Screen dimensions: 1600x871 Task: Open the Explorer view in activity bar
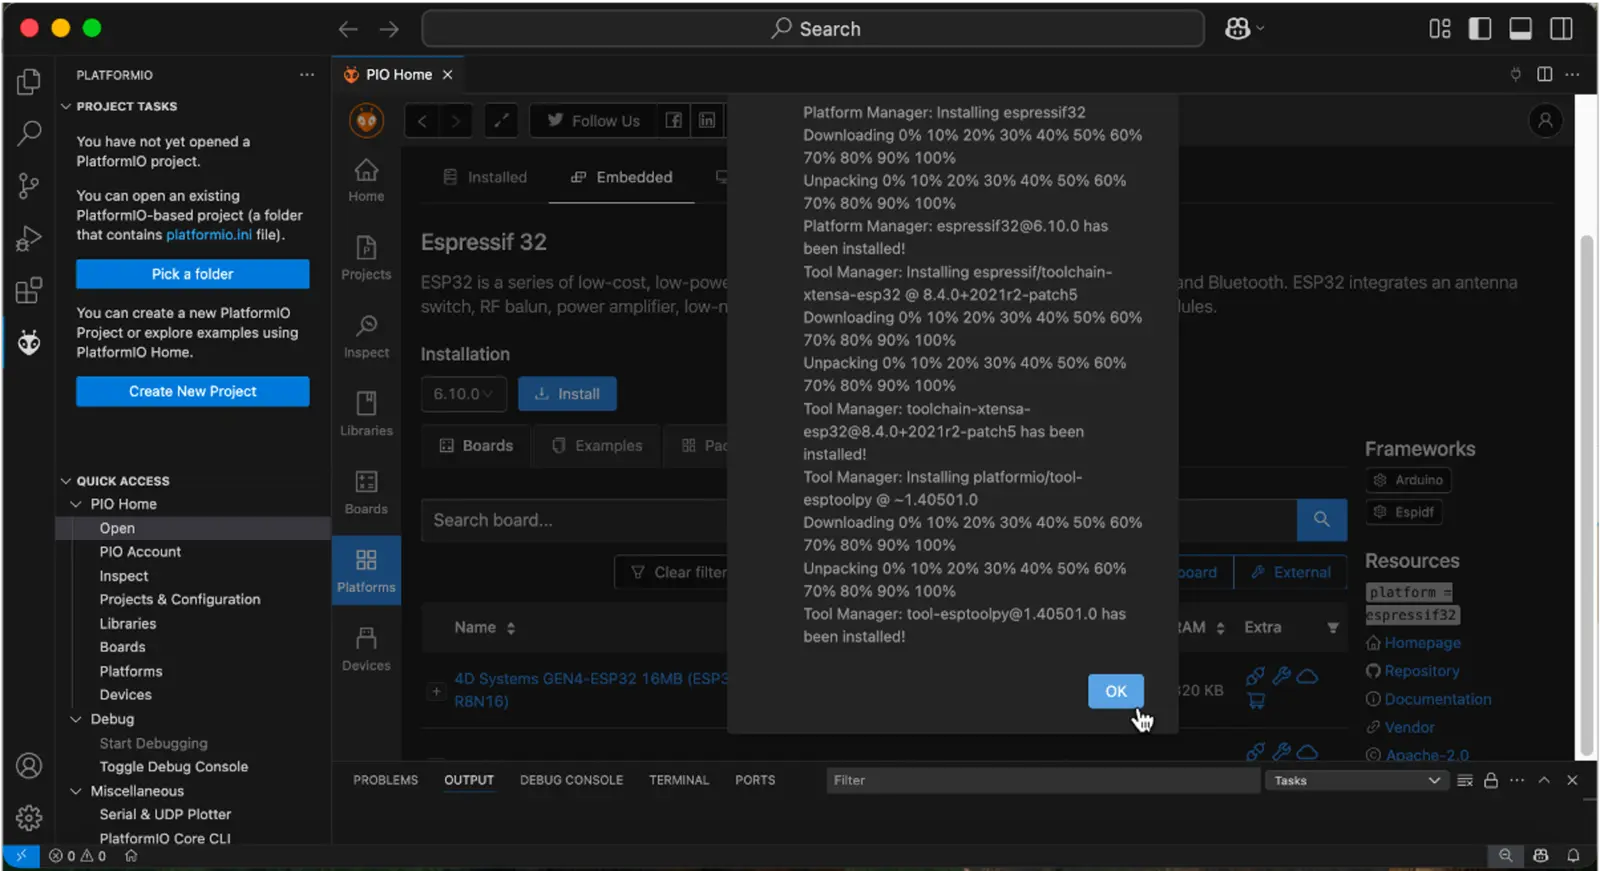29,81
